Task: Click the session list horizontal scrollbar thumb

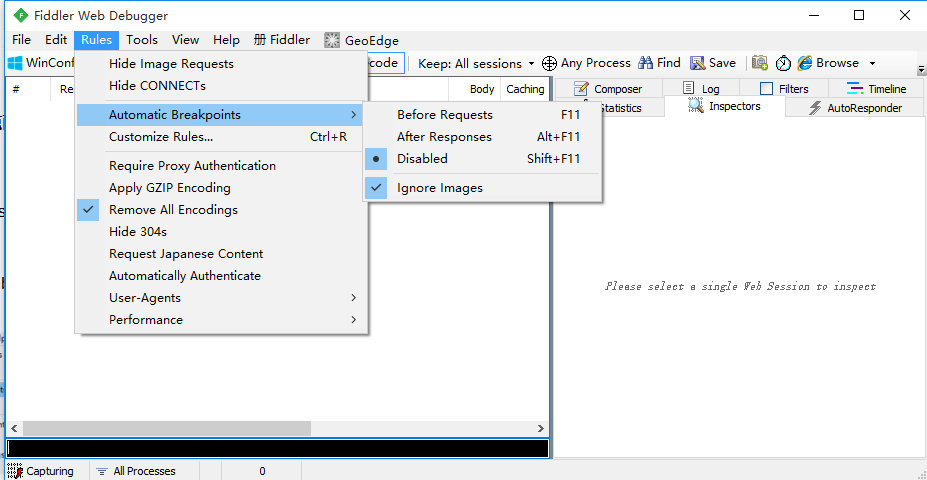Action: tap(167, 429)
